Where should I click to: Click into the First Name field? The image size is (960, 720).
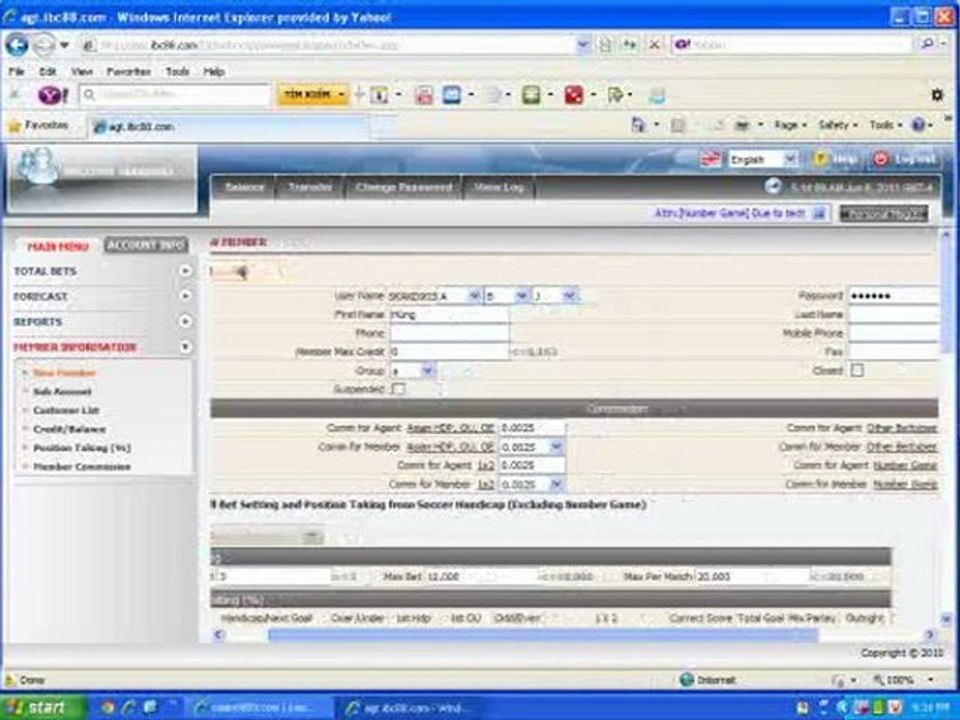449,315
